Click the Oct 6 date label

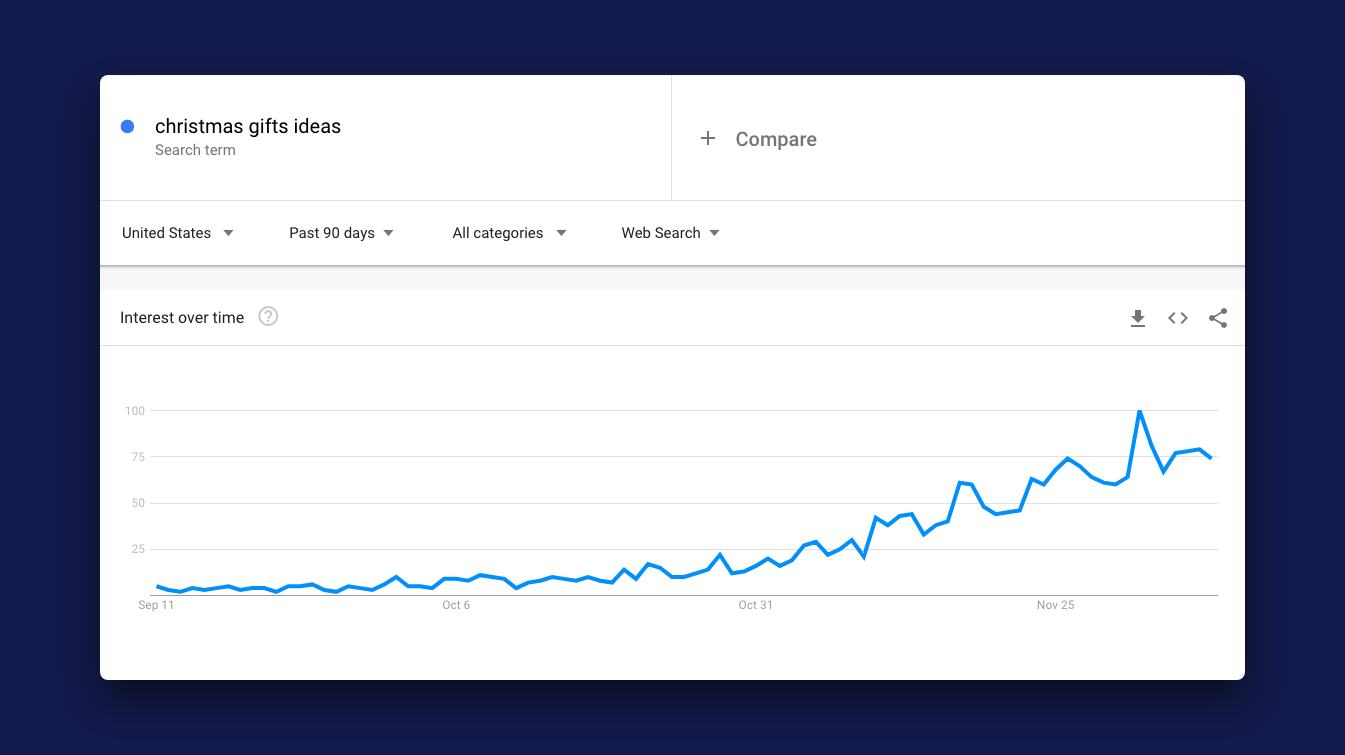tap(456, 605)
